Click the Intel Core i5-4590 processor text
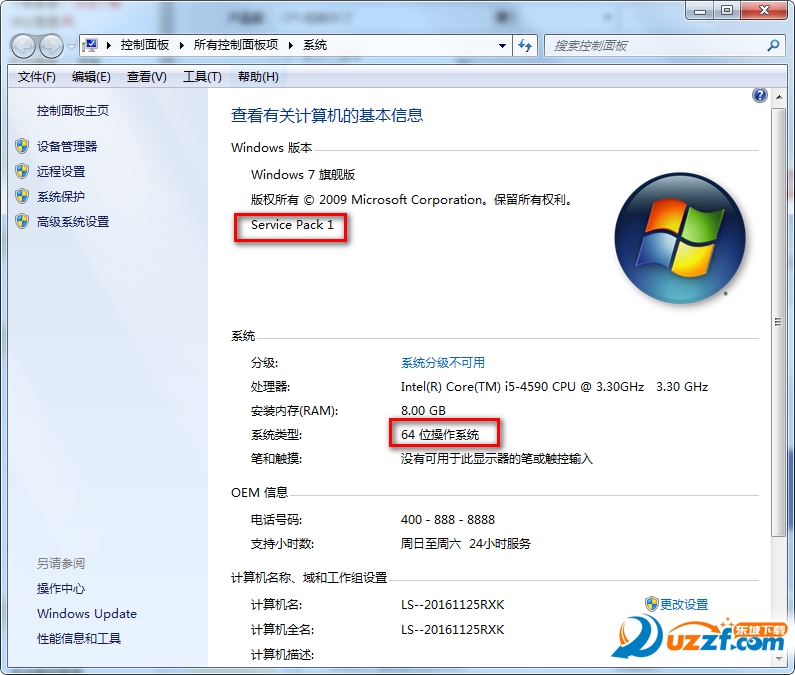Viewport: 795px width, 675px height. click(554, 387)
